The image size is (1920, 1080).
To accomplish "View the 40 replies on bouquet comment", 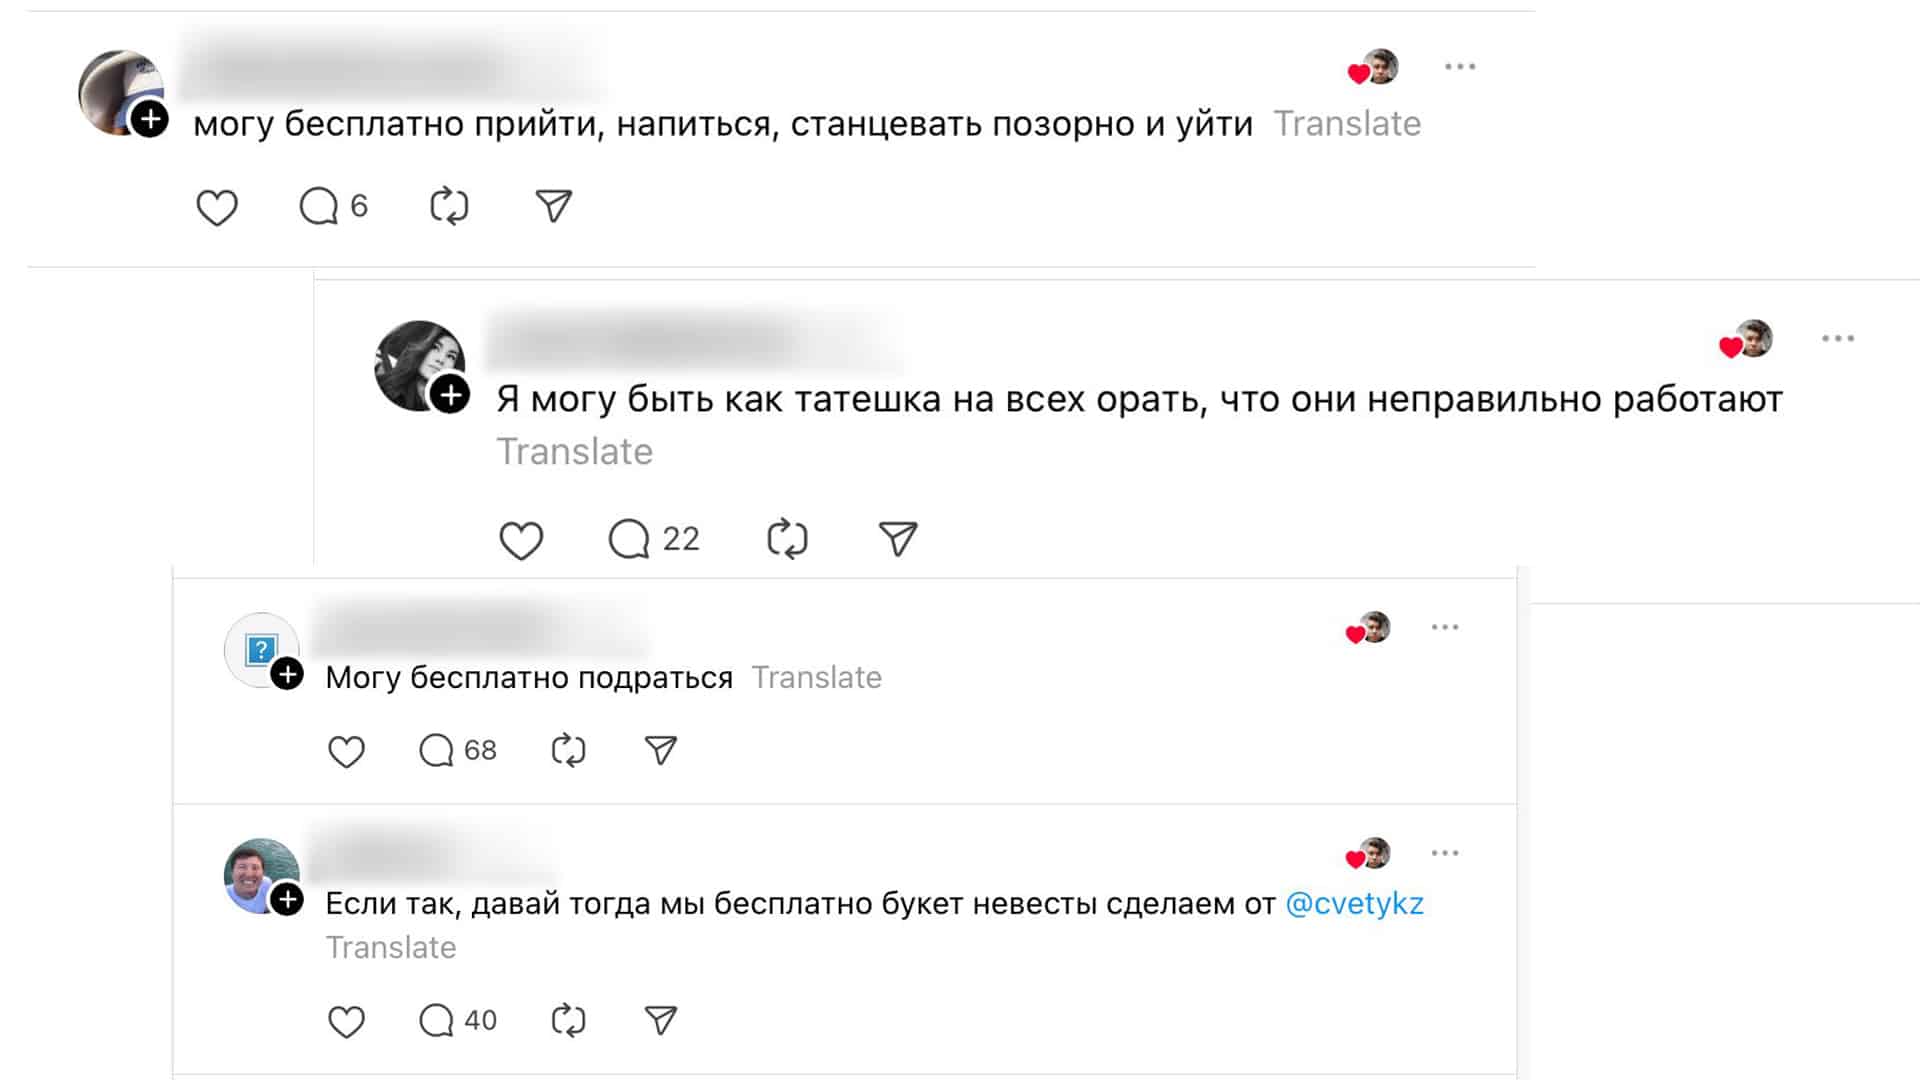I will tap(457, 1020).
